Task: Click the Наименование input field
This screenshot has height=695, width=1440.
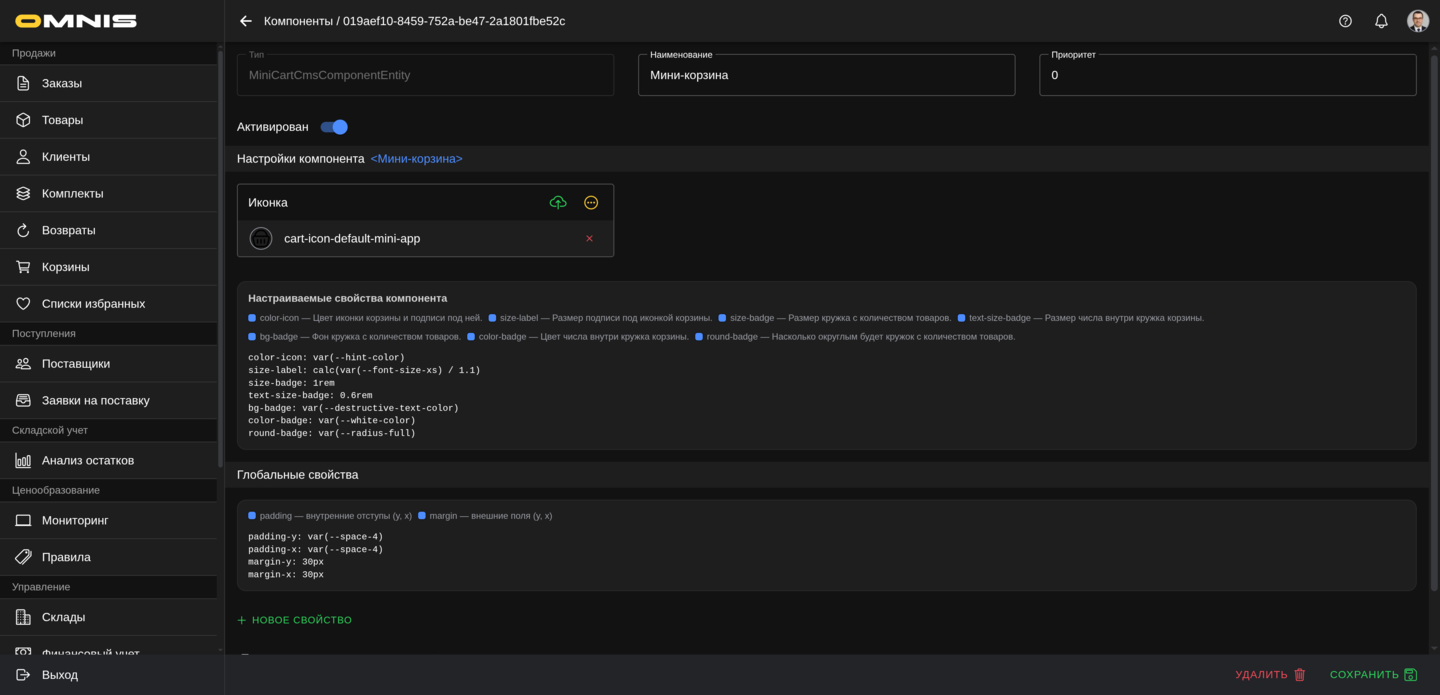Action: 826,75
